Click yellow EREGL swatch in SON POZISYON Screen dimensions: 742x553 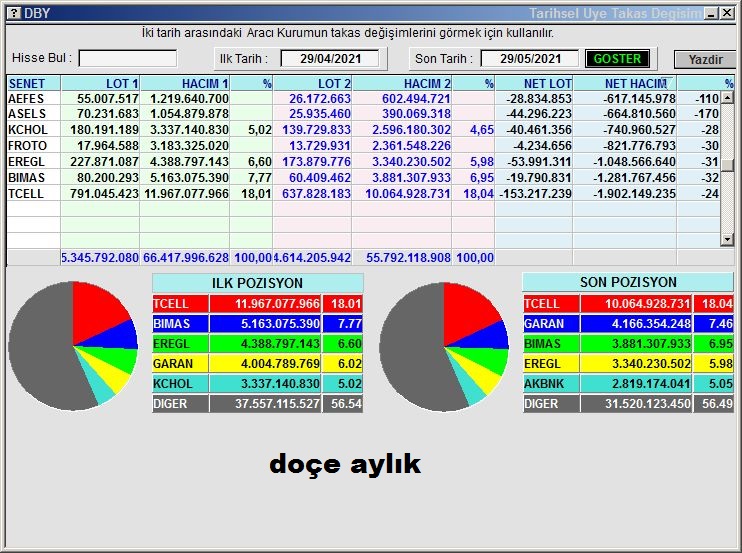(551, 364)
